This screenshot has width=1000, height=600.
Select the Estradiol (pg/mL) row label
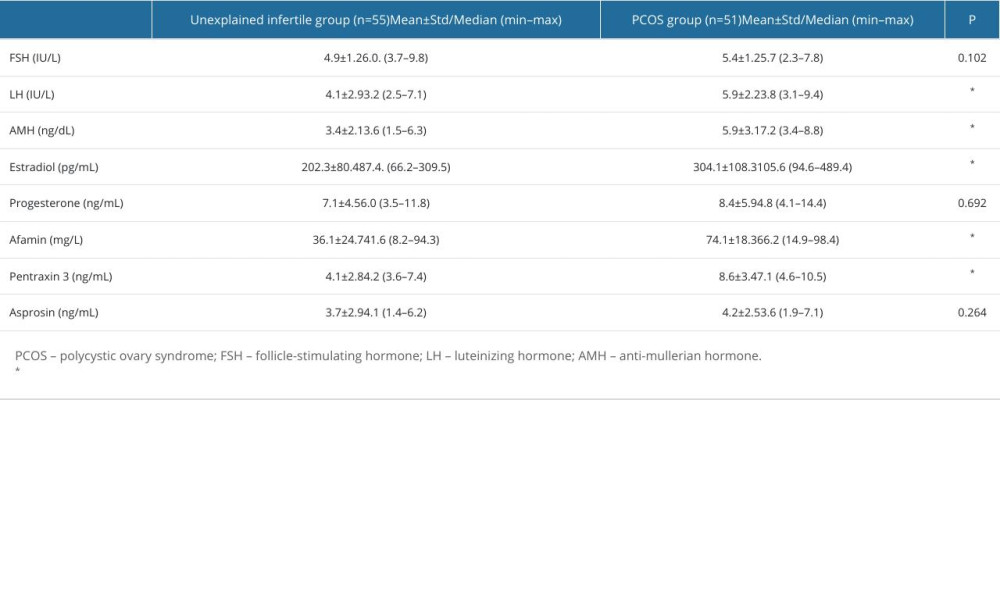coord(54,167)
